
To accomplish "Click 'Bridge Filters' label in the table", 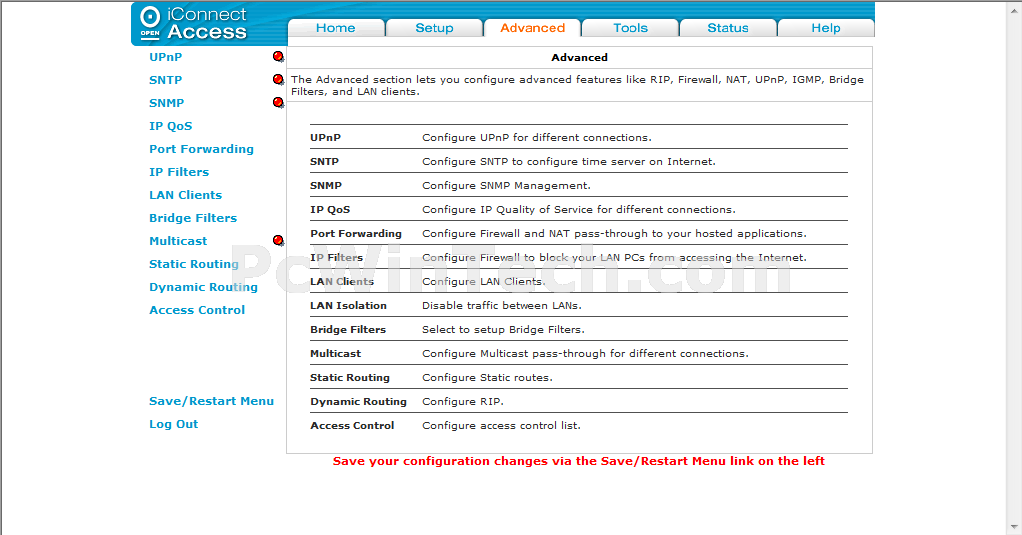I will coord(348,330).
